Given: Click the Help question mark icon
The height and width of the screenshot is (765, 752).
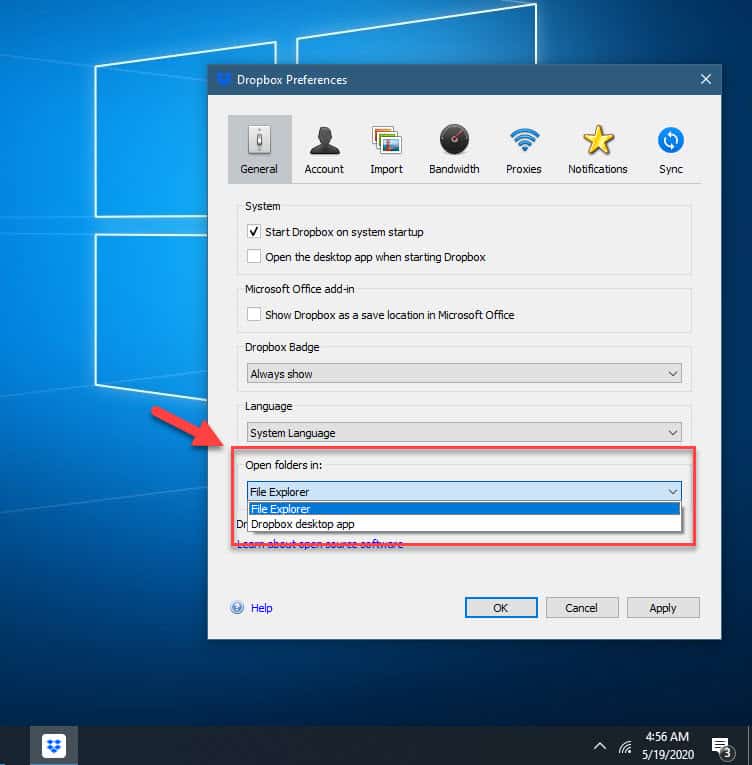Looking at the screenshot, I should tap(237, 607).
